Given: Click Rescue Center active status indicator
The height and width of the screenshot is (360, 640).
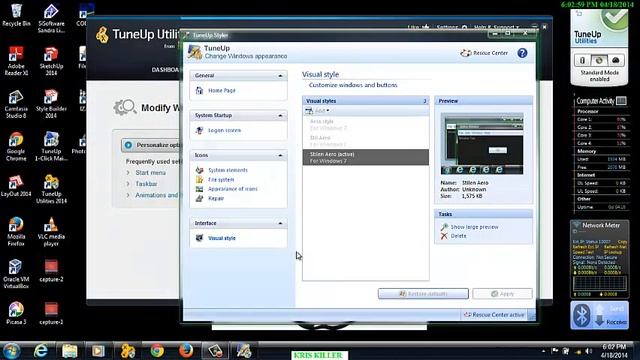Looking at the screenshot, I should pos(494,315).
